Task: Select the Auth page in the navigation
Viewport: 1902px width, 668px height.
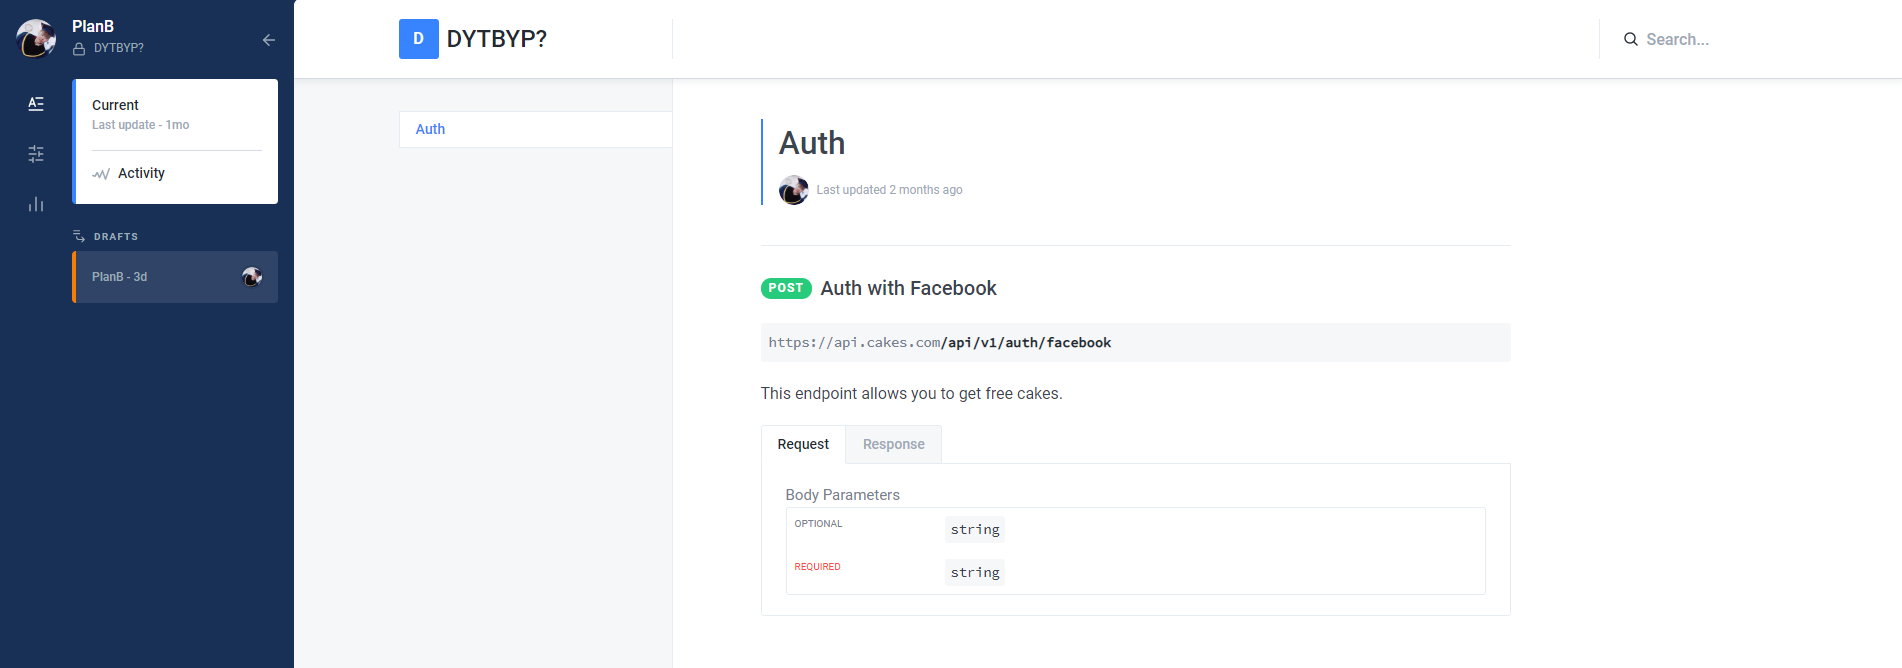Action: [430, 129]
